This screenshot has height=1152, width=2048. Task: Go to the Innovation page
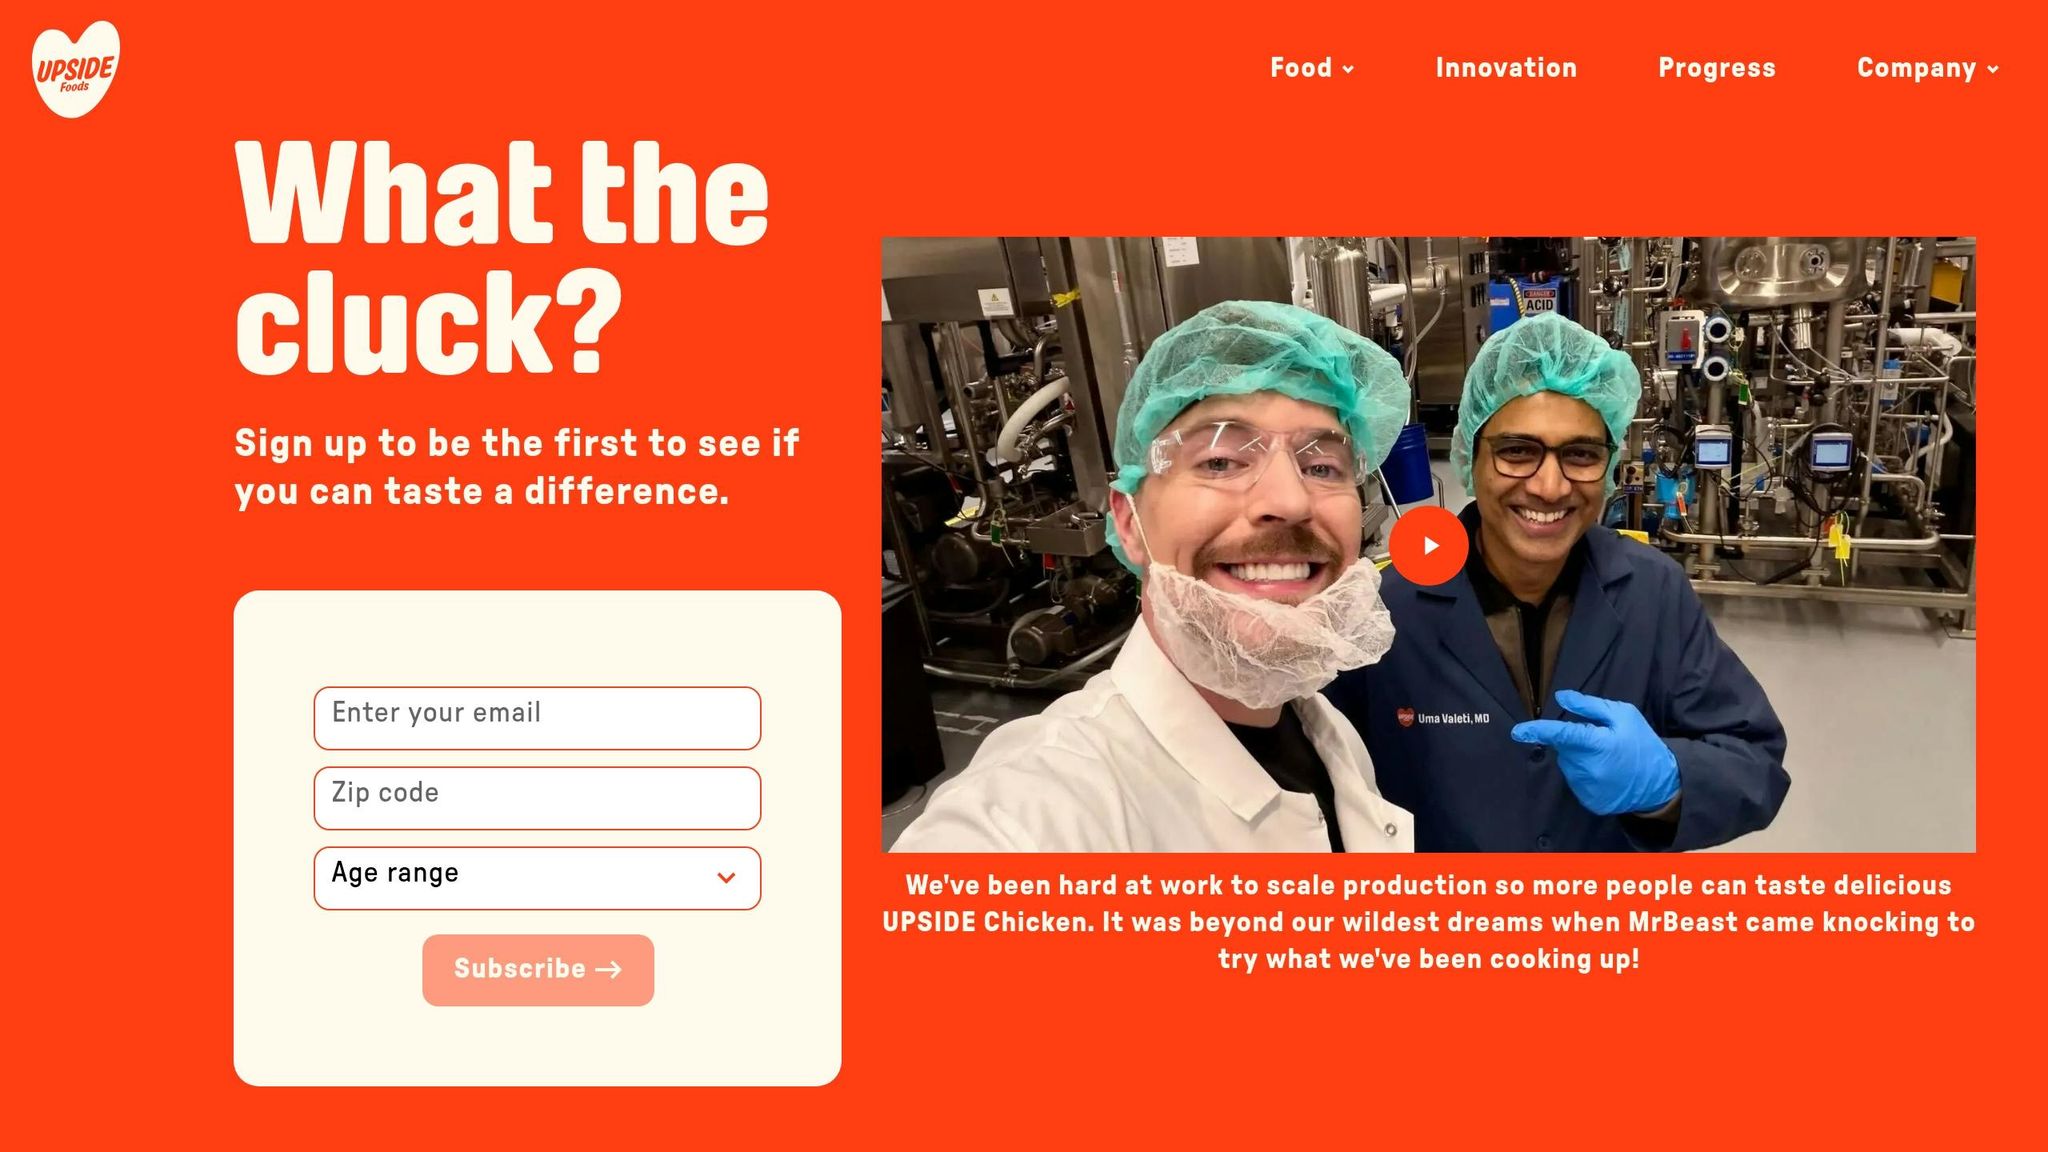1506,68
